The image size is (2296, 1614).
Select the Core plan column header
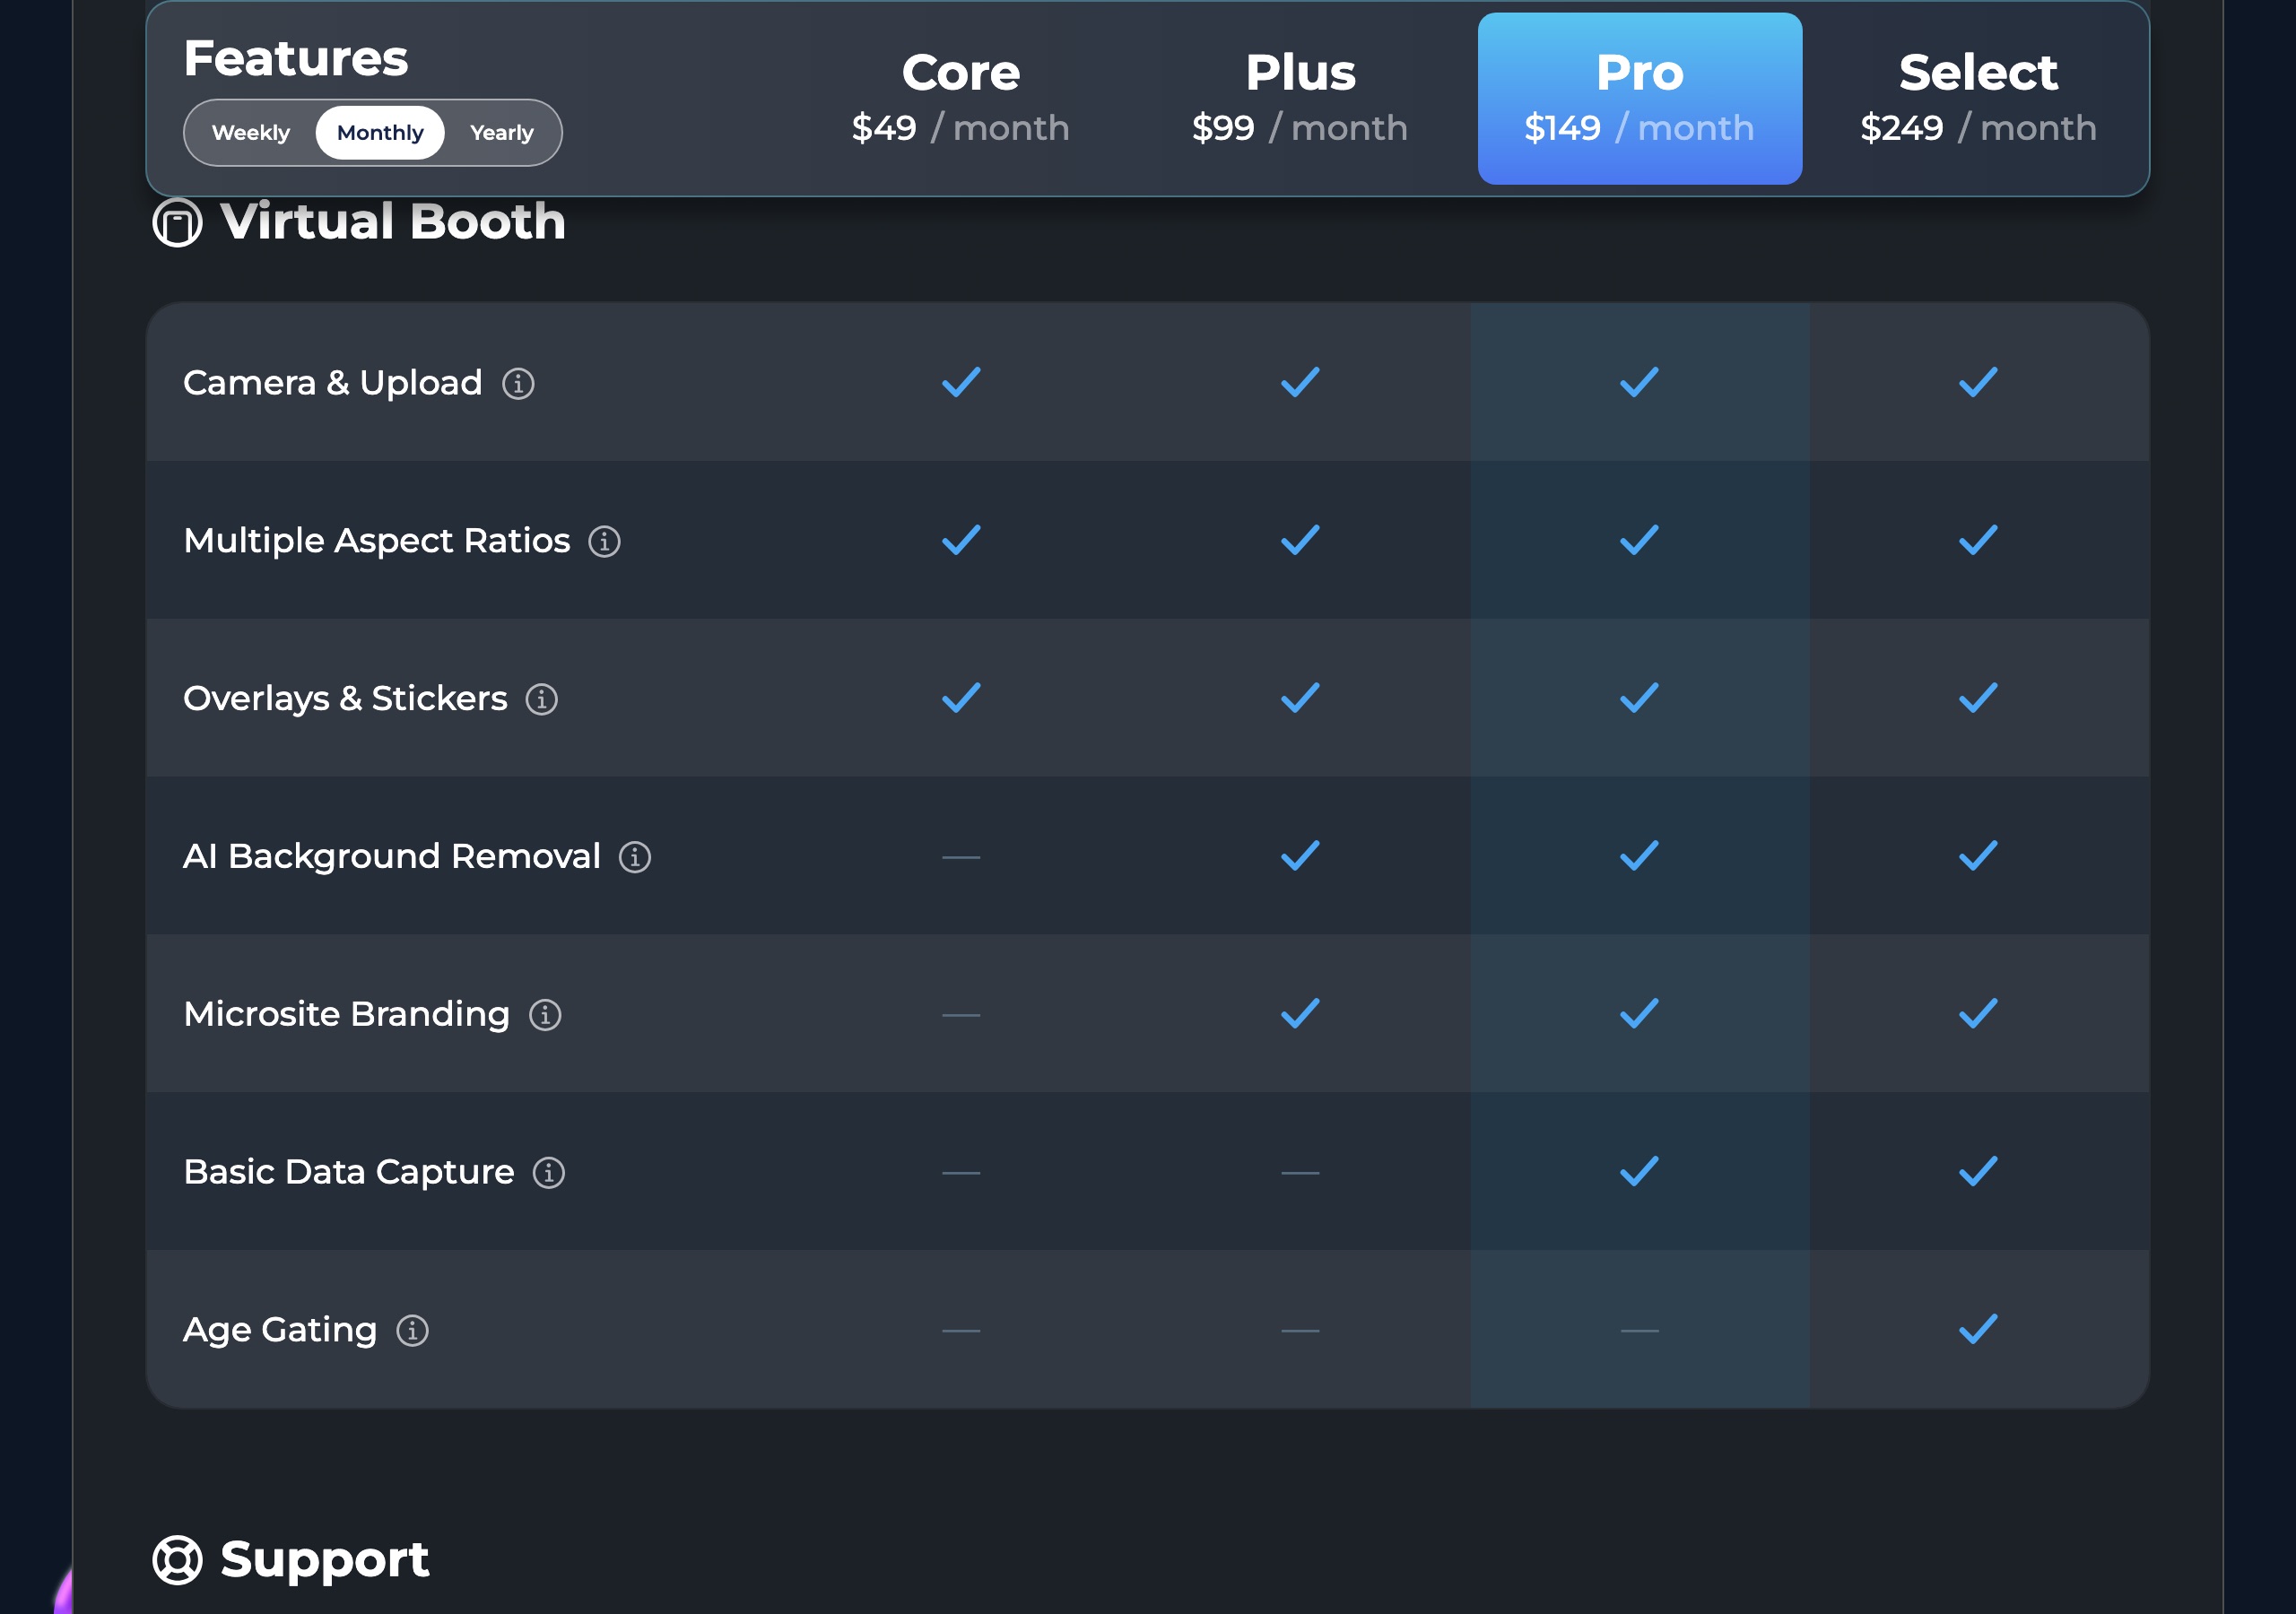[961, 98]
